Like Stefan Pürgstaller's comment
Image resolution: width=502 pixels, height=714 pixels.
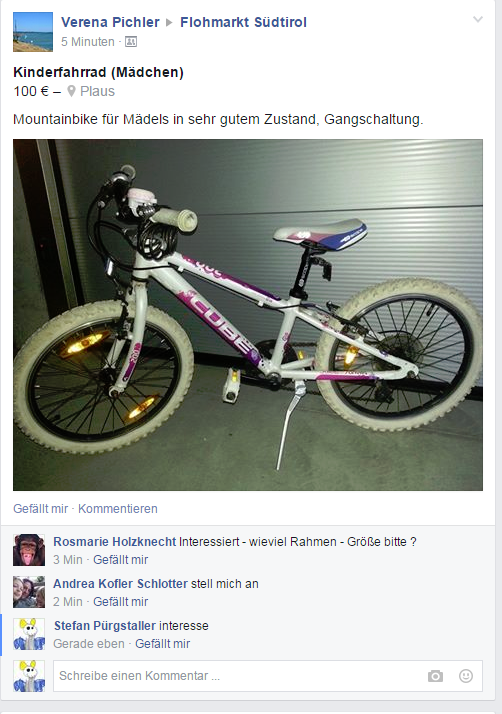click(x=163, y=643)
